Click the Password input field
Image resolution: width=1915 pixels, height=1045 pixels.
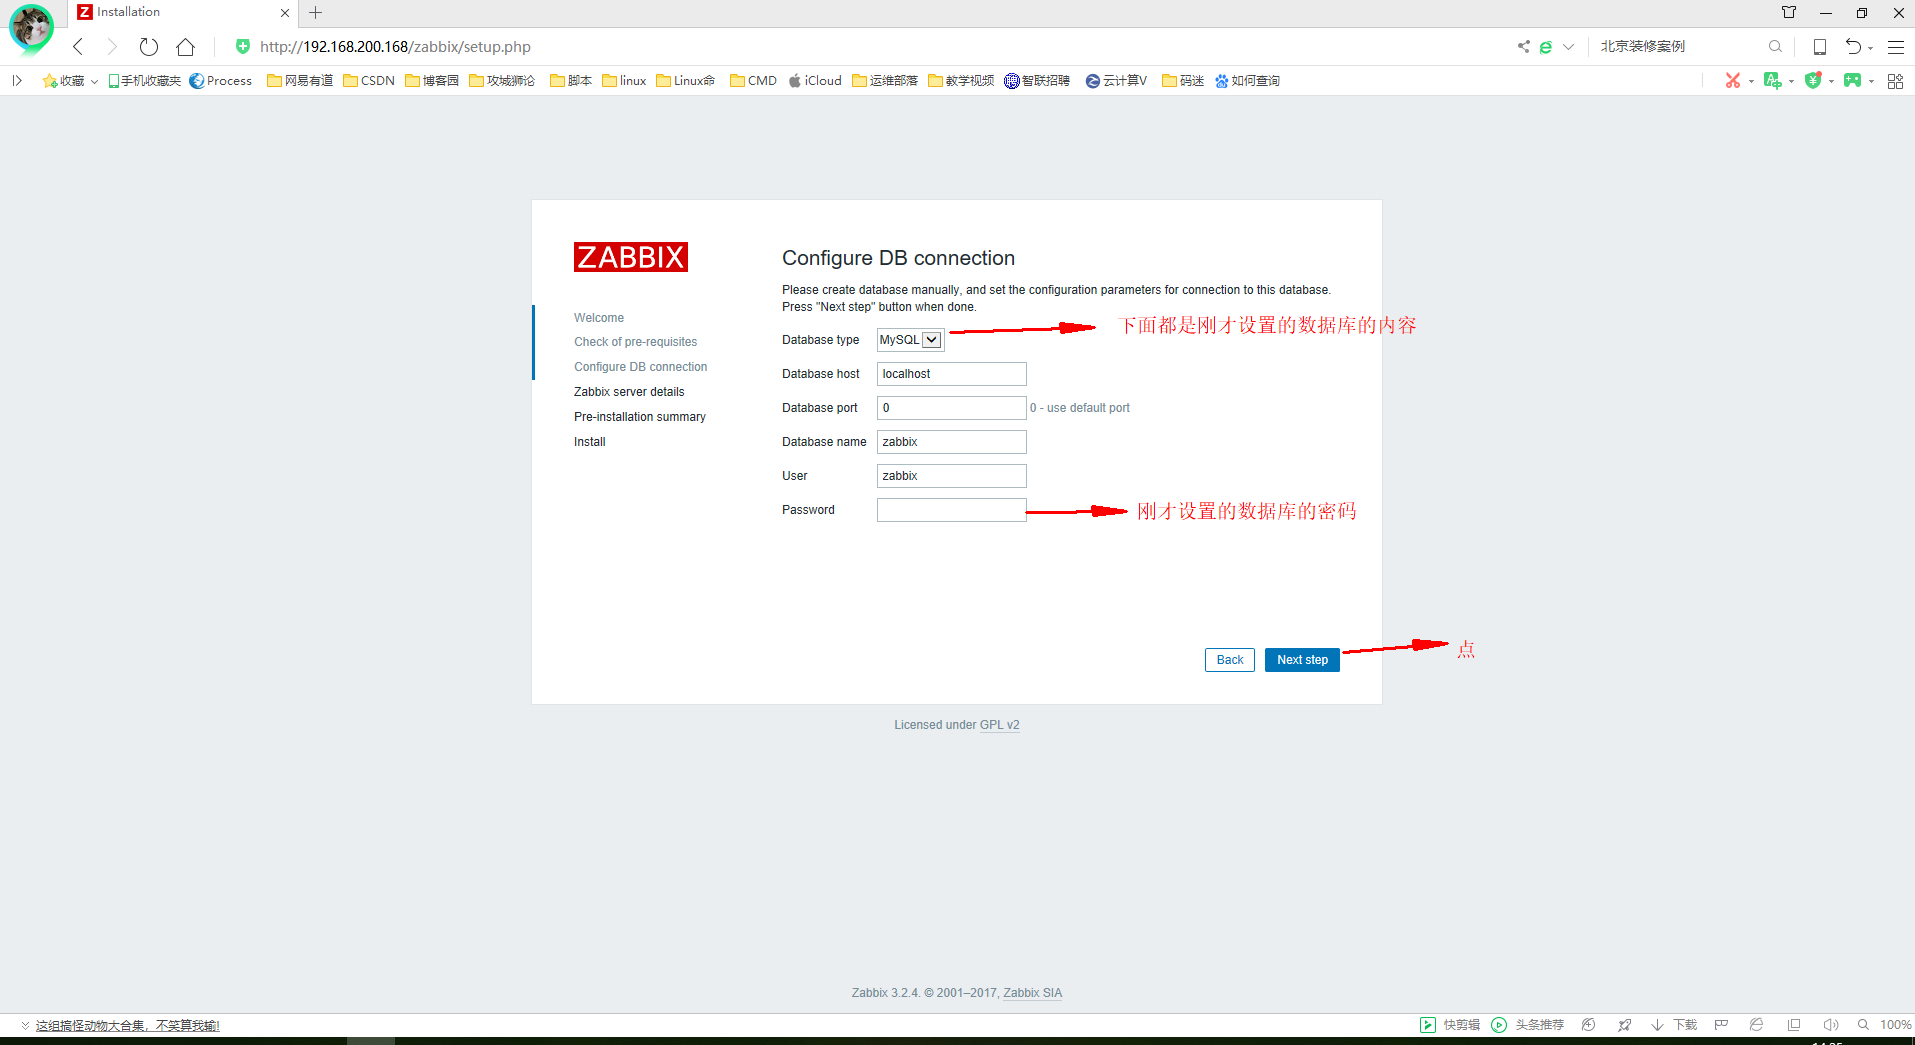pyautogui.click(x=951, y=510)
